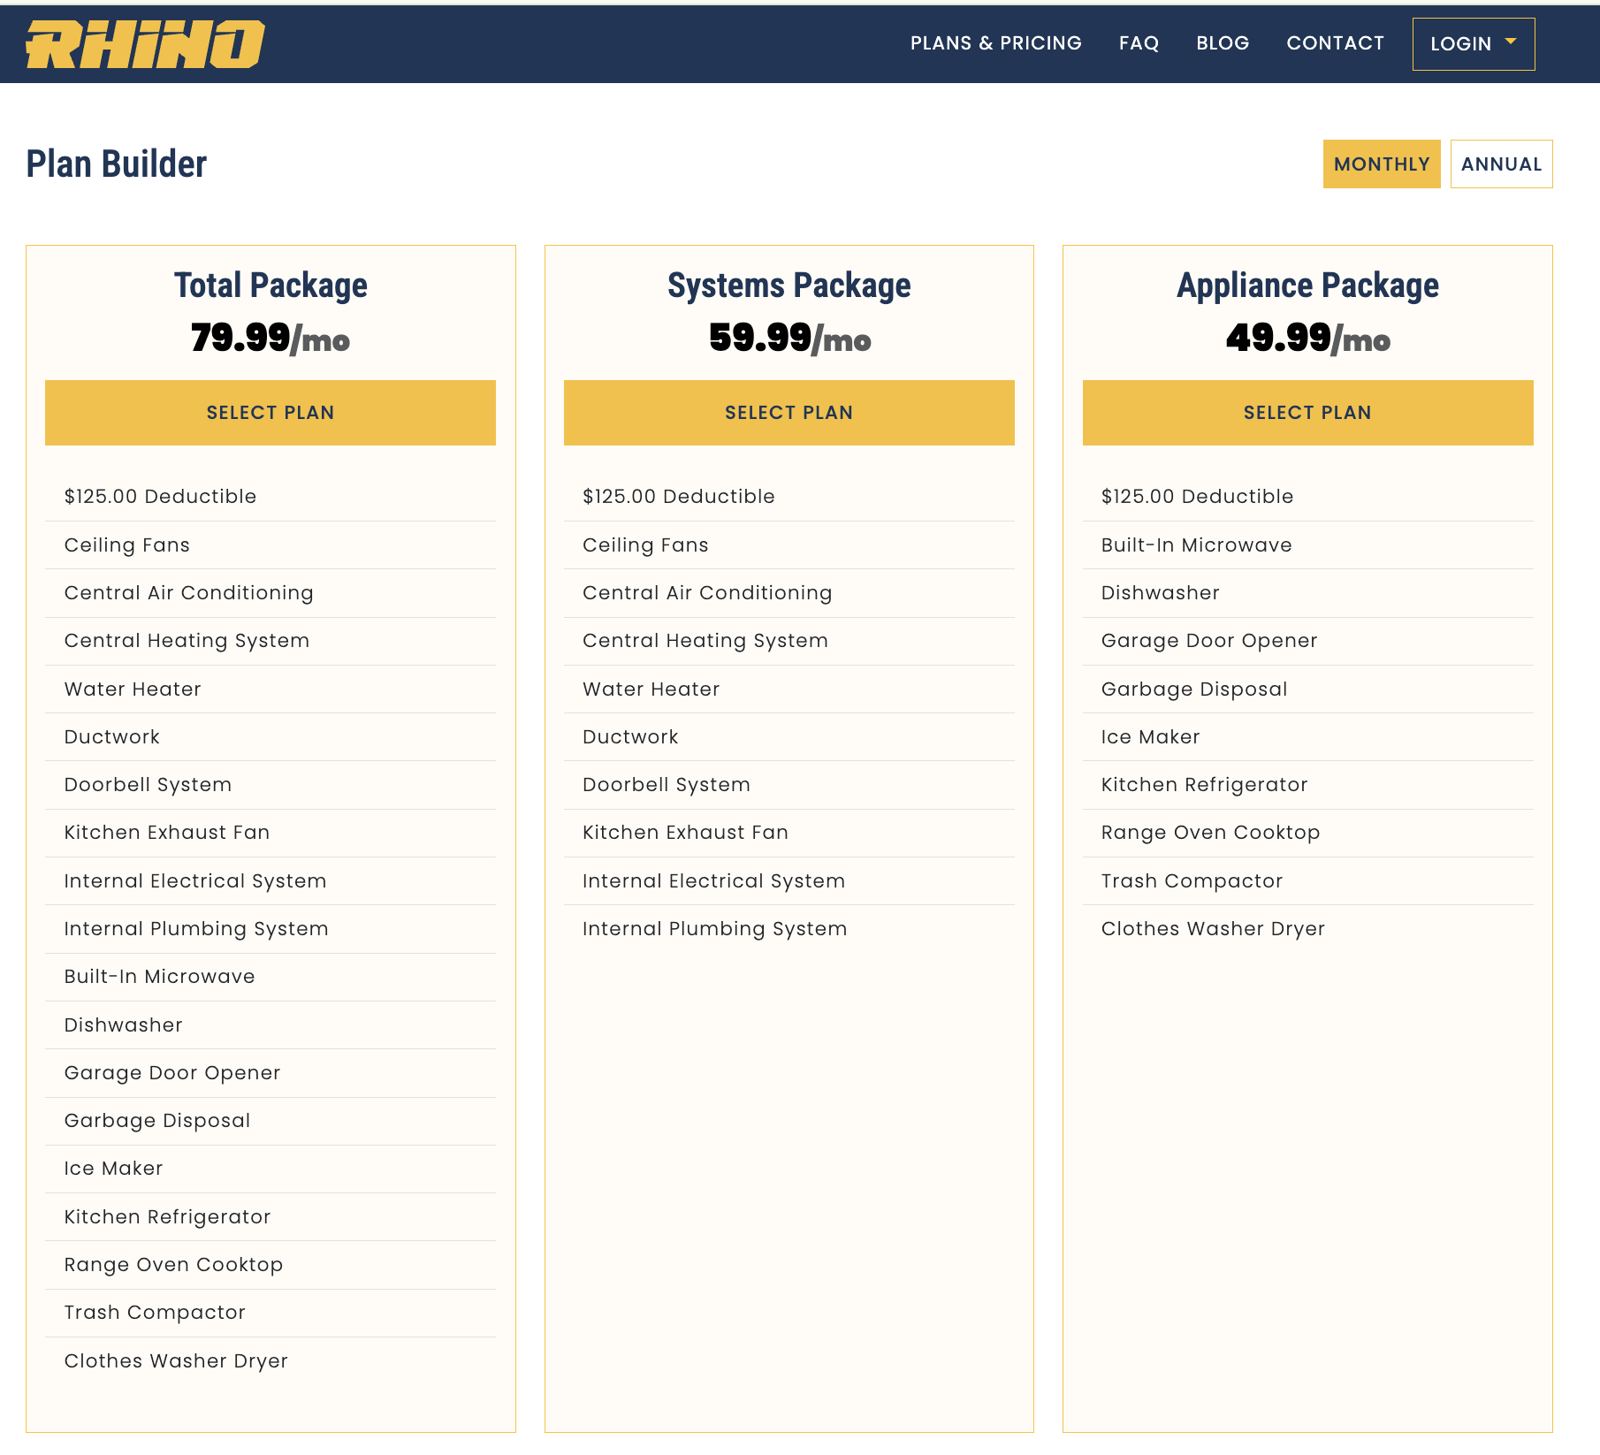Viewport: 1600px width, 1455px height.
Task: Click Clothes Washer Dryer in Appliance Package
Action: 1308,929
